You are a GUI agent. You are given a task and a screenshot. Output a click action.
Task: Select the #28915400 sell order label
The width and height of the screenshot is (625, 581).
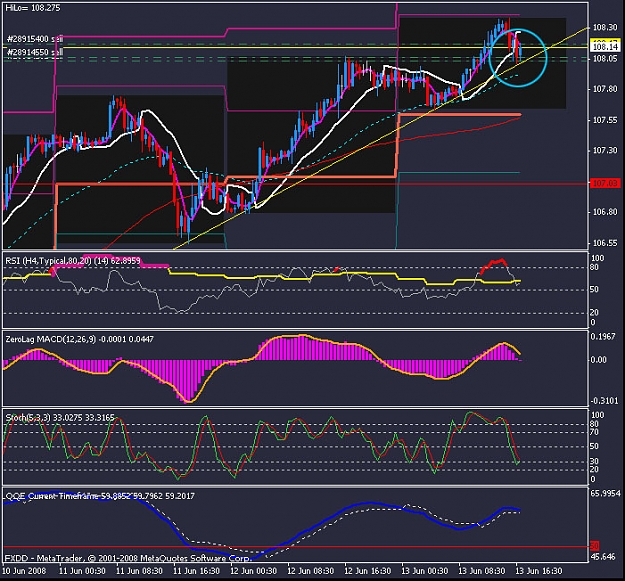[35, 39]
